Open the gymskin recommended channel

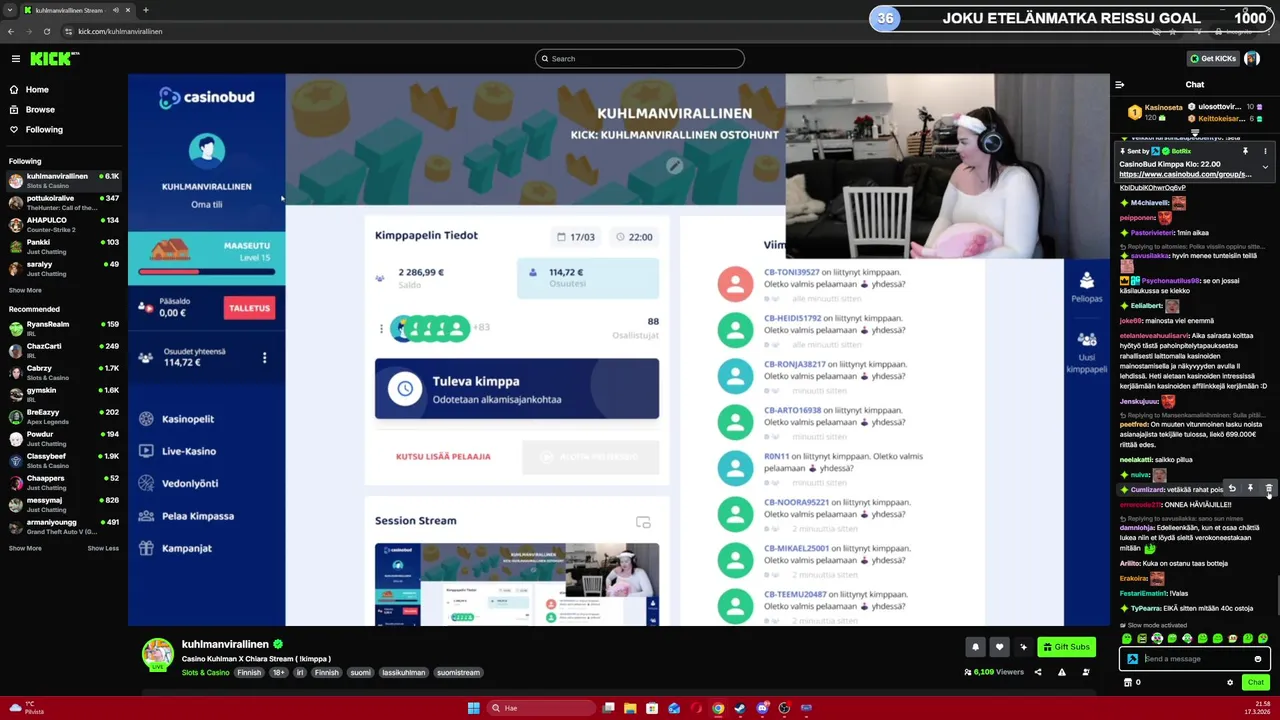64,394
